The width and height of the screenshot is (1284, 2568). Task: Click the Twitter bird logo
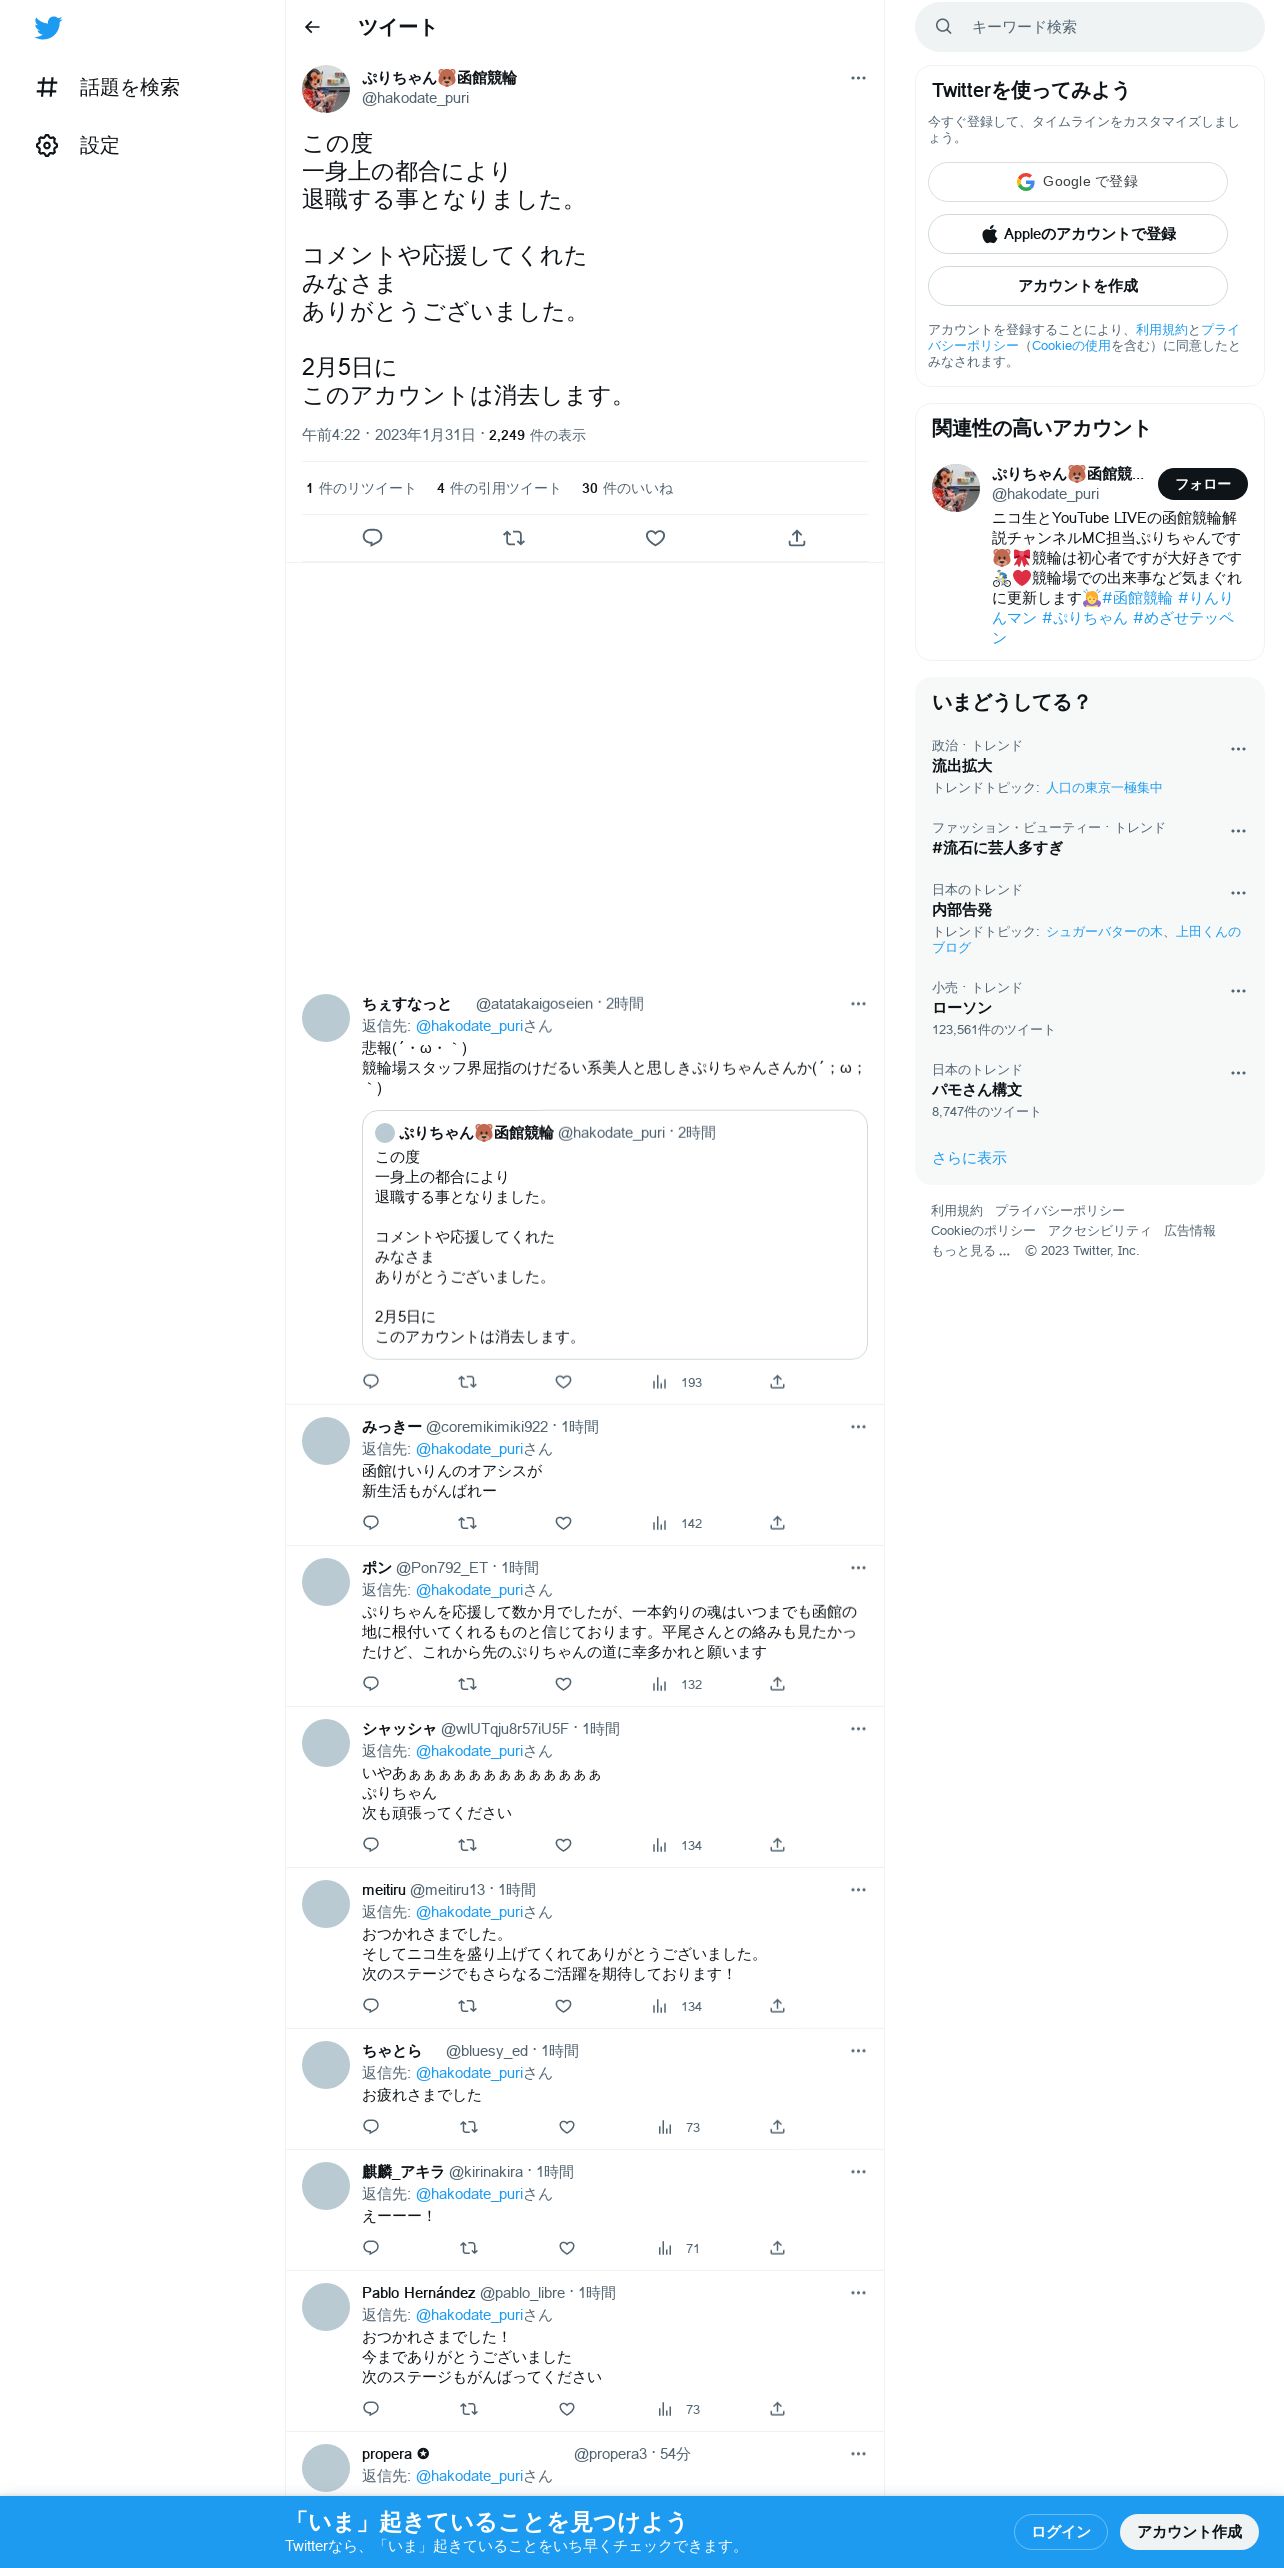[48, 28]
